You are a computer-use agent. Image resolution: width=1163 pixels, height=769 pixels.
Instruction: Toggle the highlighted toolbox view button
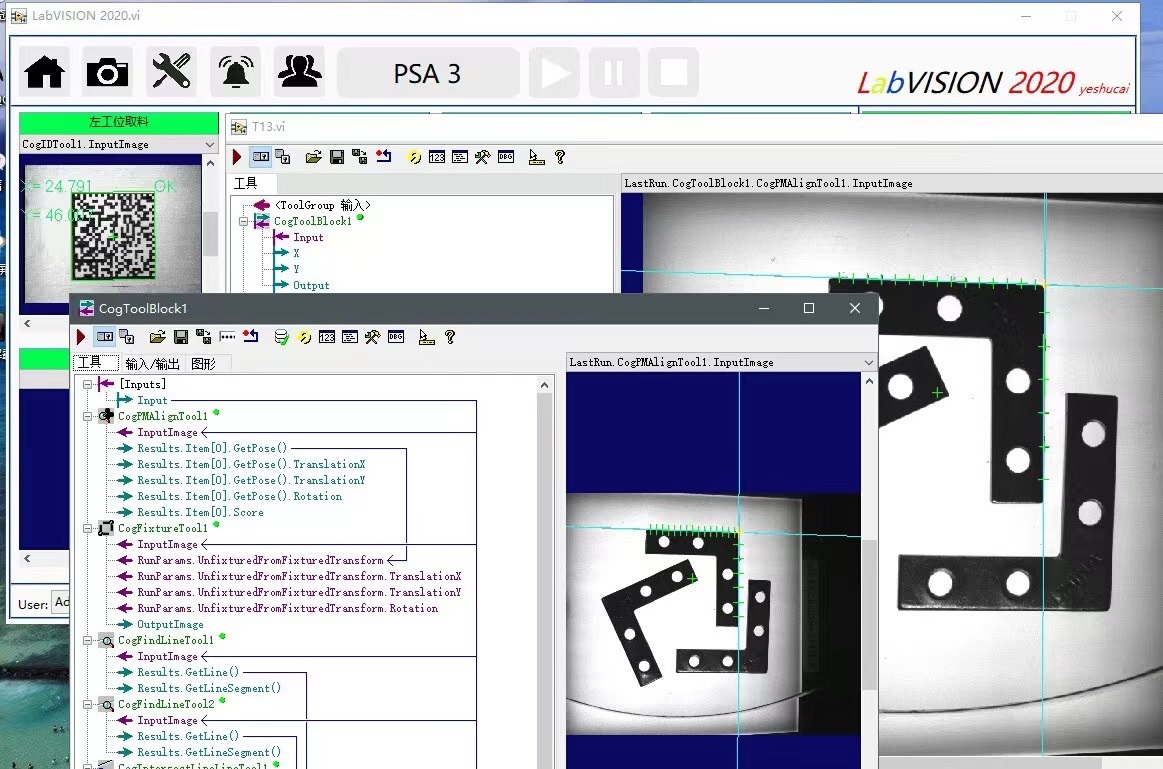[x=105, y=337]
